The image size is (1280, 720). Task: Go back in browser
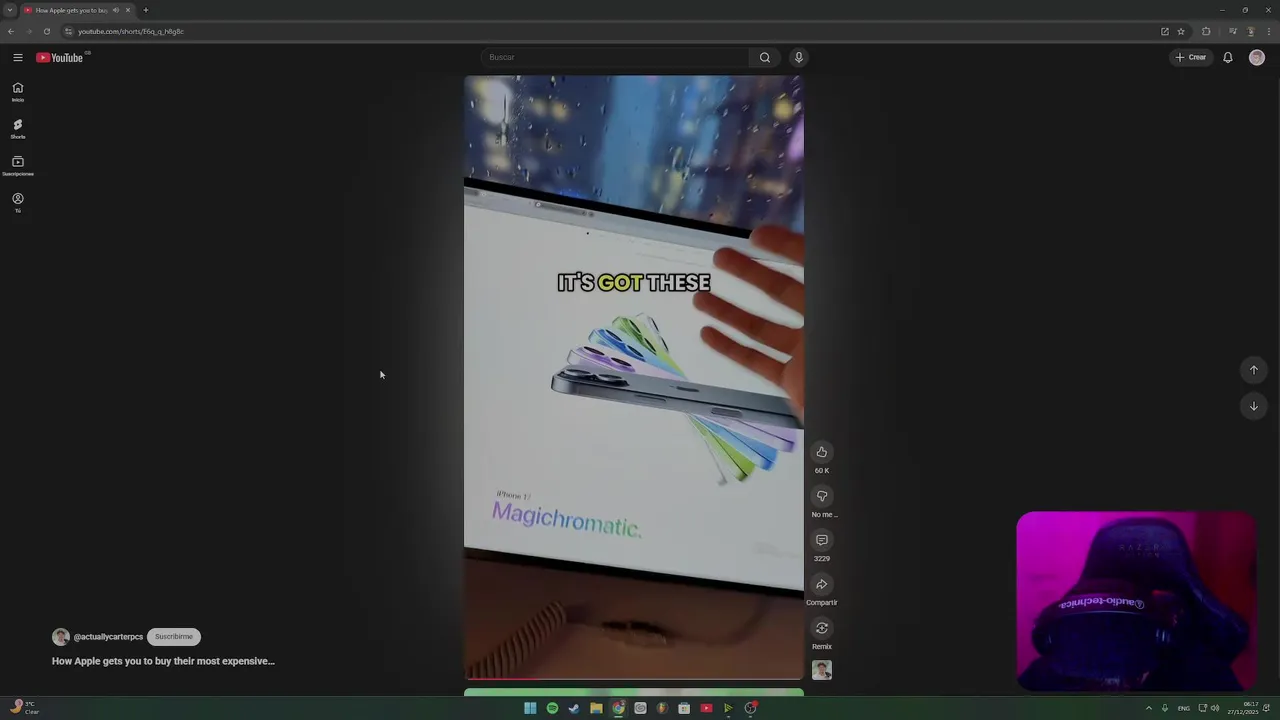(x=11, y=31)
